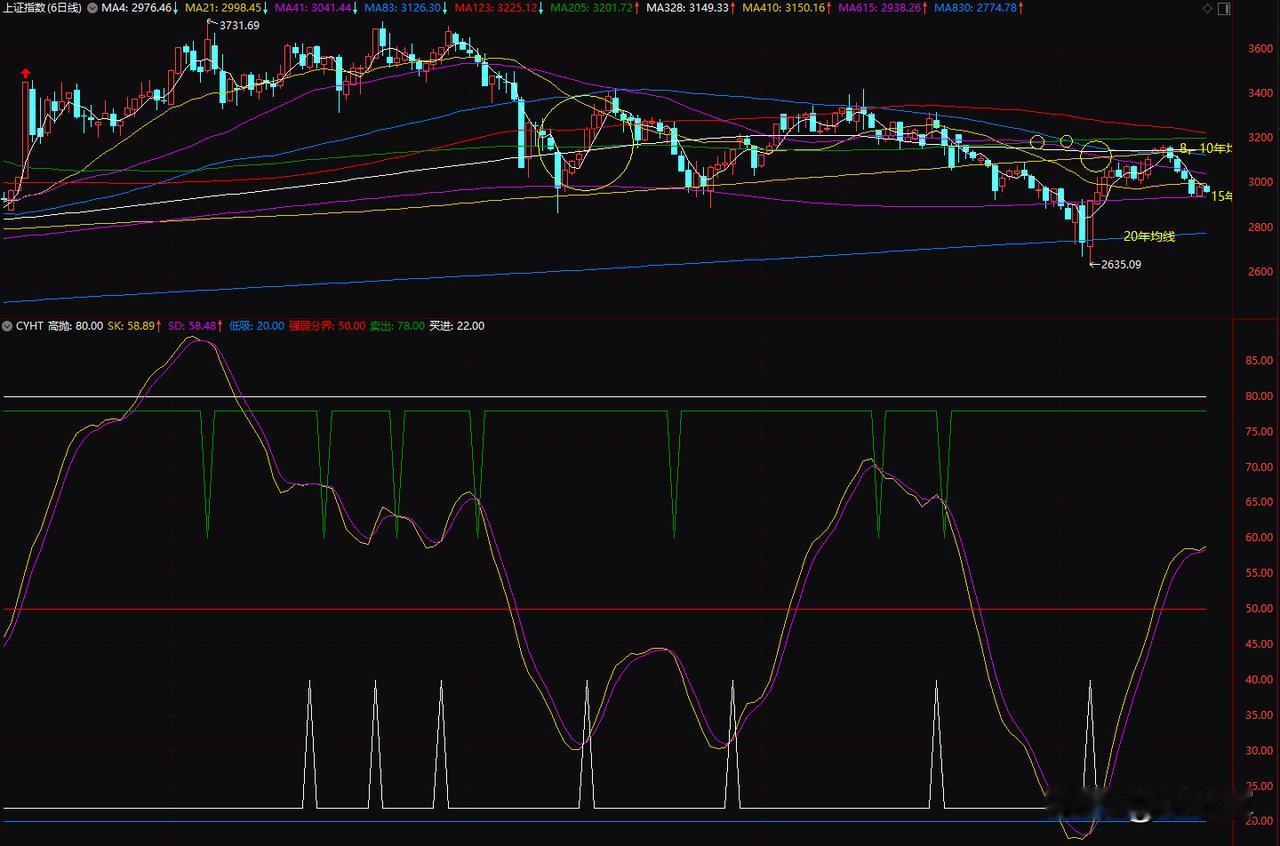This screenshot has height=846, width=1280.
Task: Click the 20.00 indicator axis label
Action: point(1259,822)
